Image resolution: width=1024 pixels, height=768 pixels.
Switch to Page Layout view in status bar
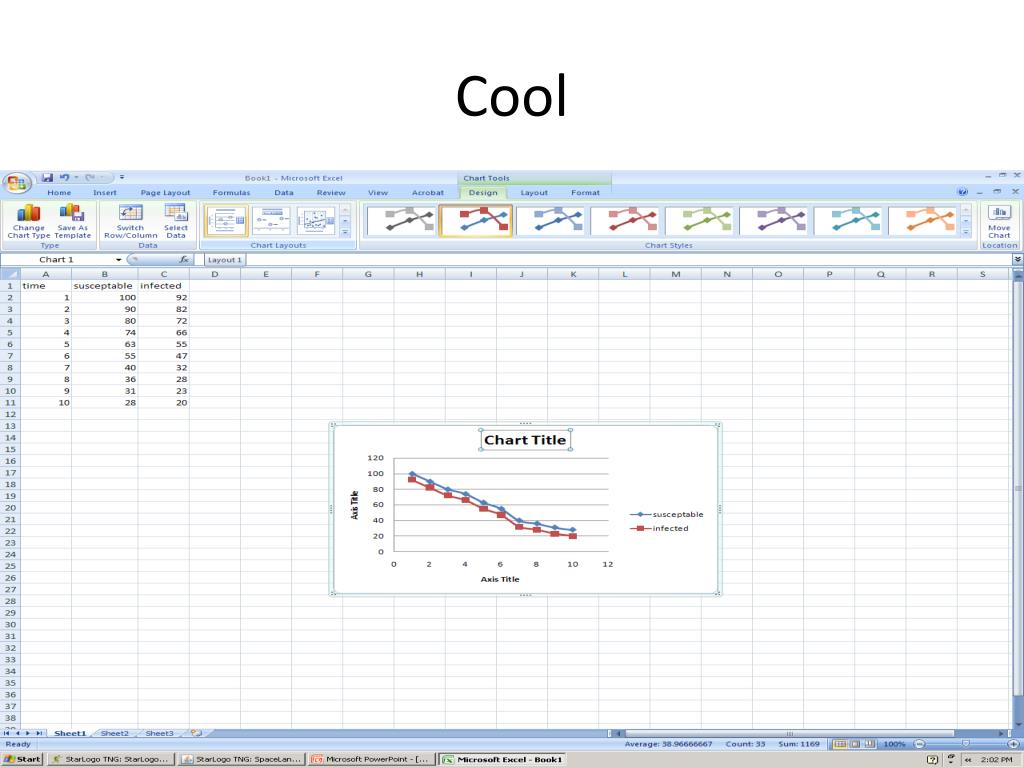tap(855, 744)
